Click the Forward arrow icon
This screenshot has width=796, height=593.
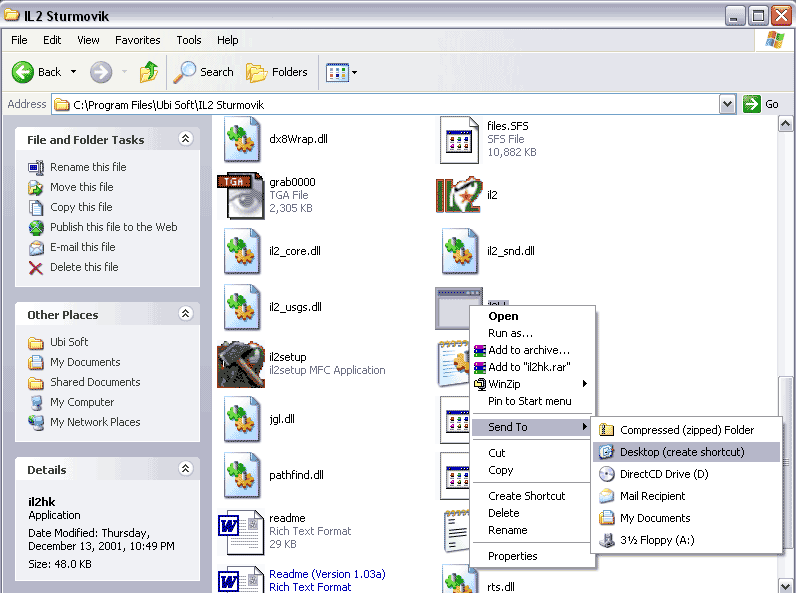[x=101, y=72]
